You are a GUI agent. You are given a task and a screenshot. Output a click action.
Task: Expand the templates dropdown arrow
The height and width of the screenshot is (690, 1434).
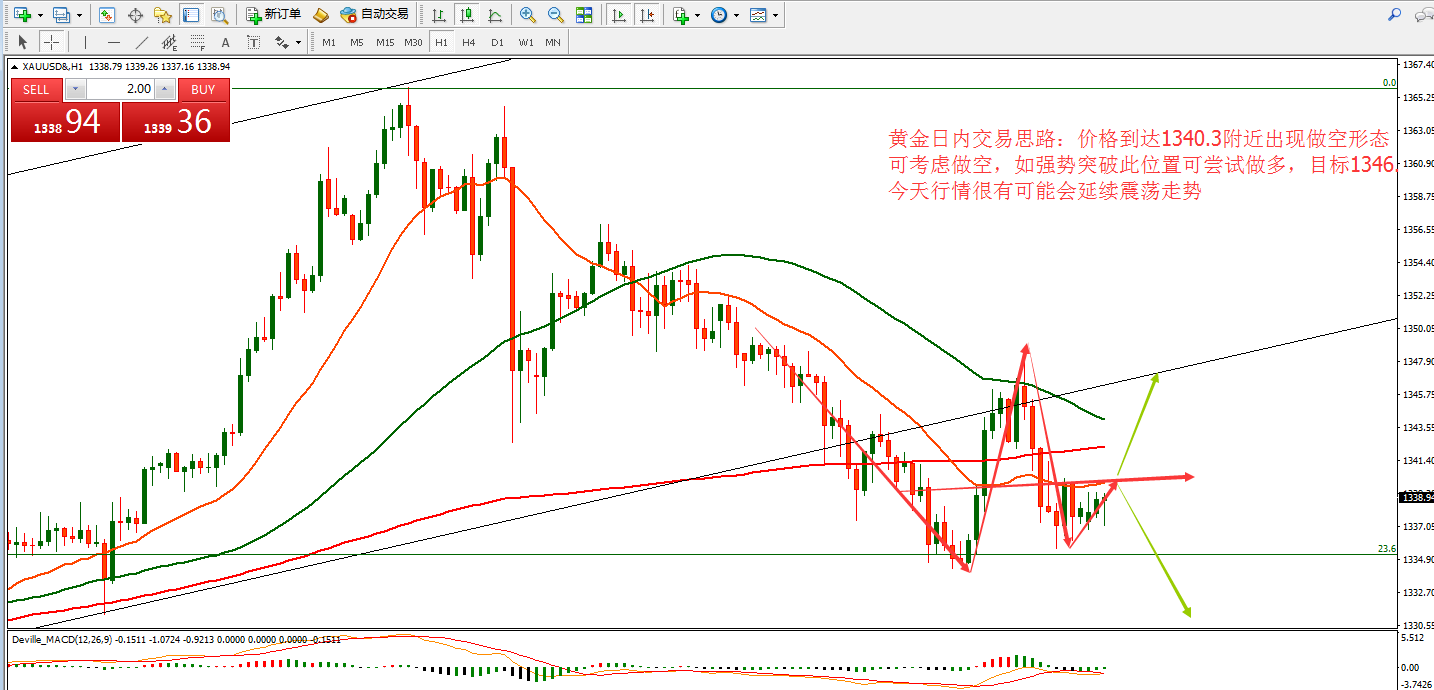coord(776,15)
